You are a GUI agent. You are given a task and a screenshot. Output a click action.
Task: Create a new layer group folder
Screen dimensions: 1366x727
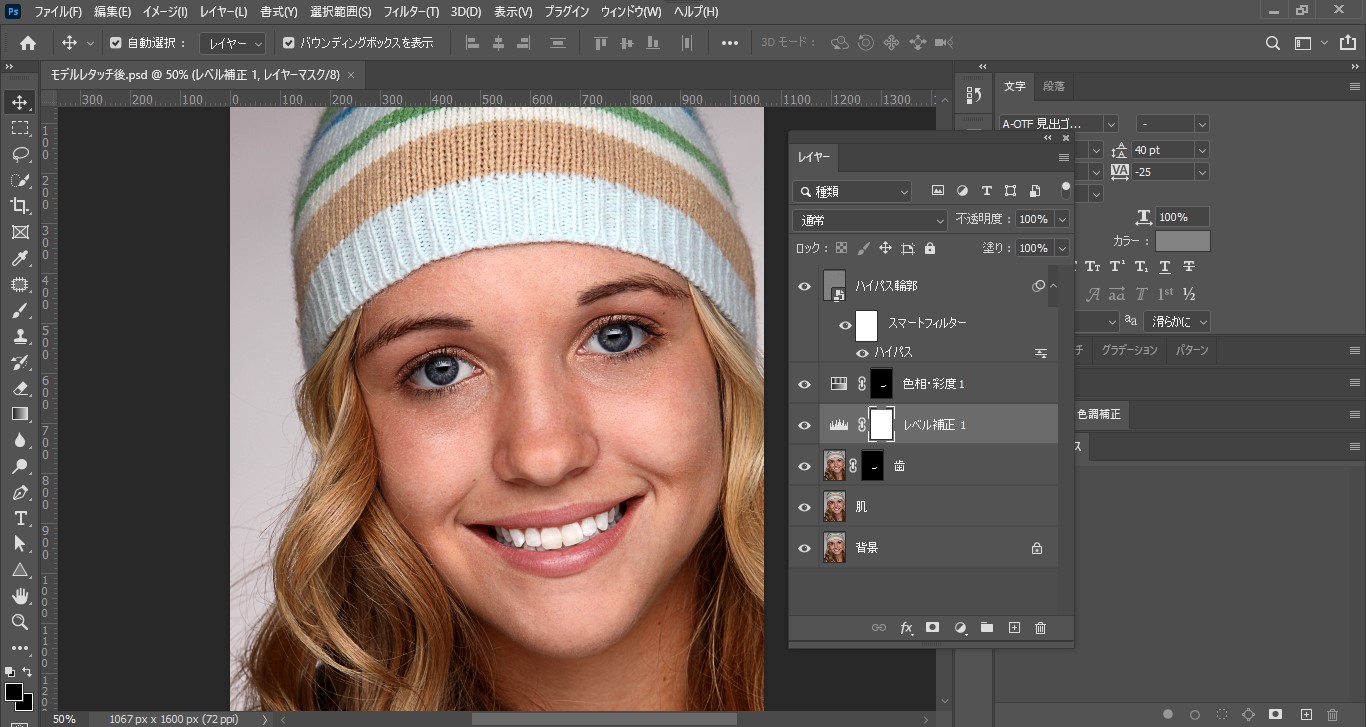pyautogui.click(x=987, y=628)
